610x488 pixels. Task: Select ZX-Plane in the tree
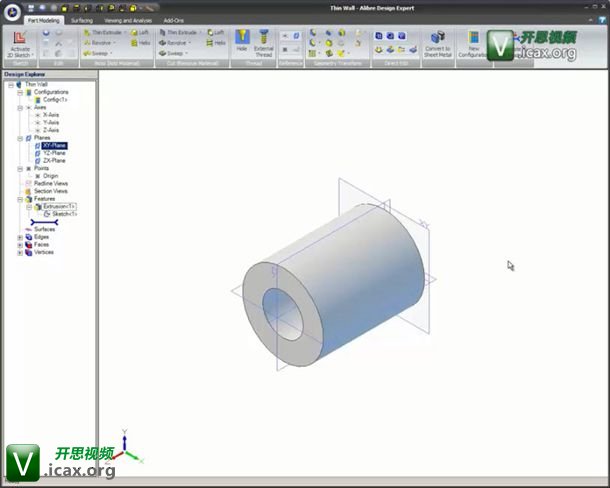54,161
